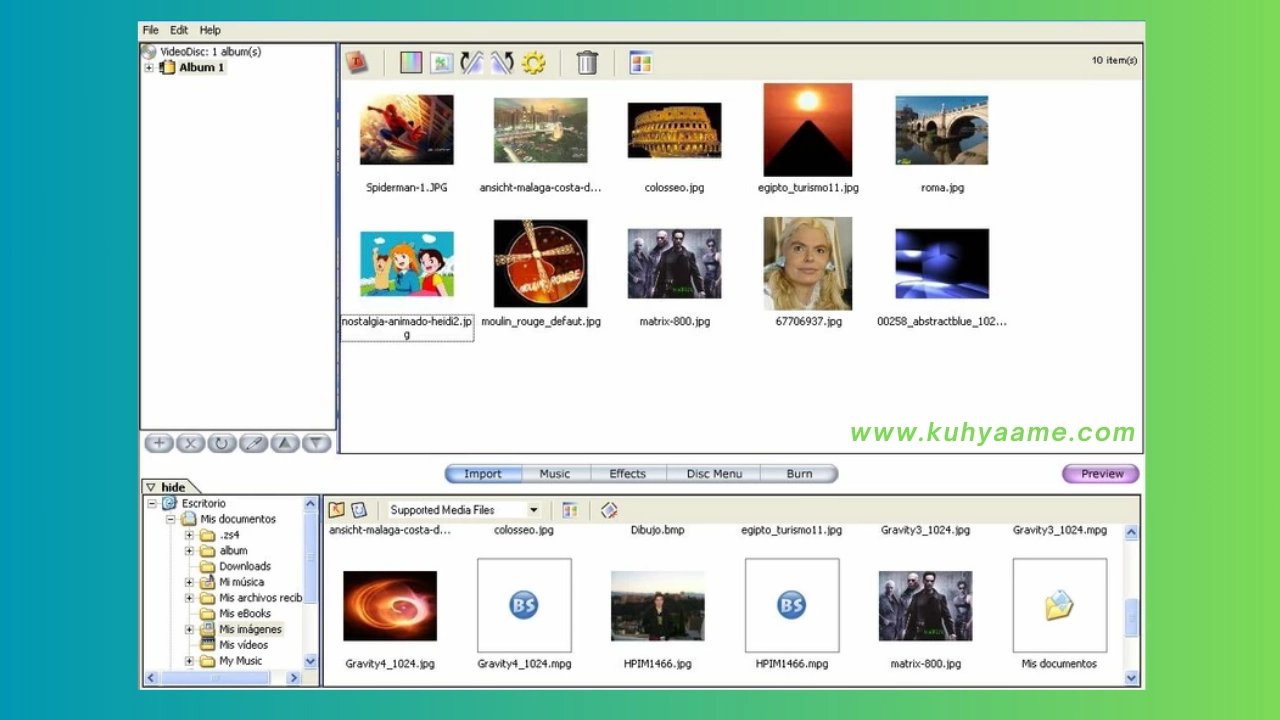Switch to the Disc Menu tab
Screen dimensions: 1280x720
pyautogui.click(x=714, y=474)
